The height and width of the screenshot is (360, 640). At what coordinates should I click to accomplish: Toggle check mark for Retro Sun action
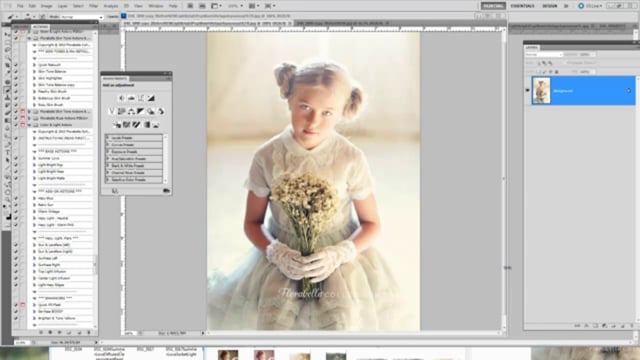point(16,205)
